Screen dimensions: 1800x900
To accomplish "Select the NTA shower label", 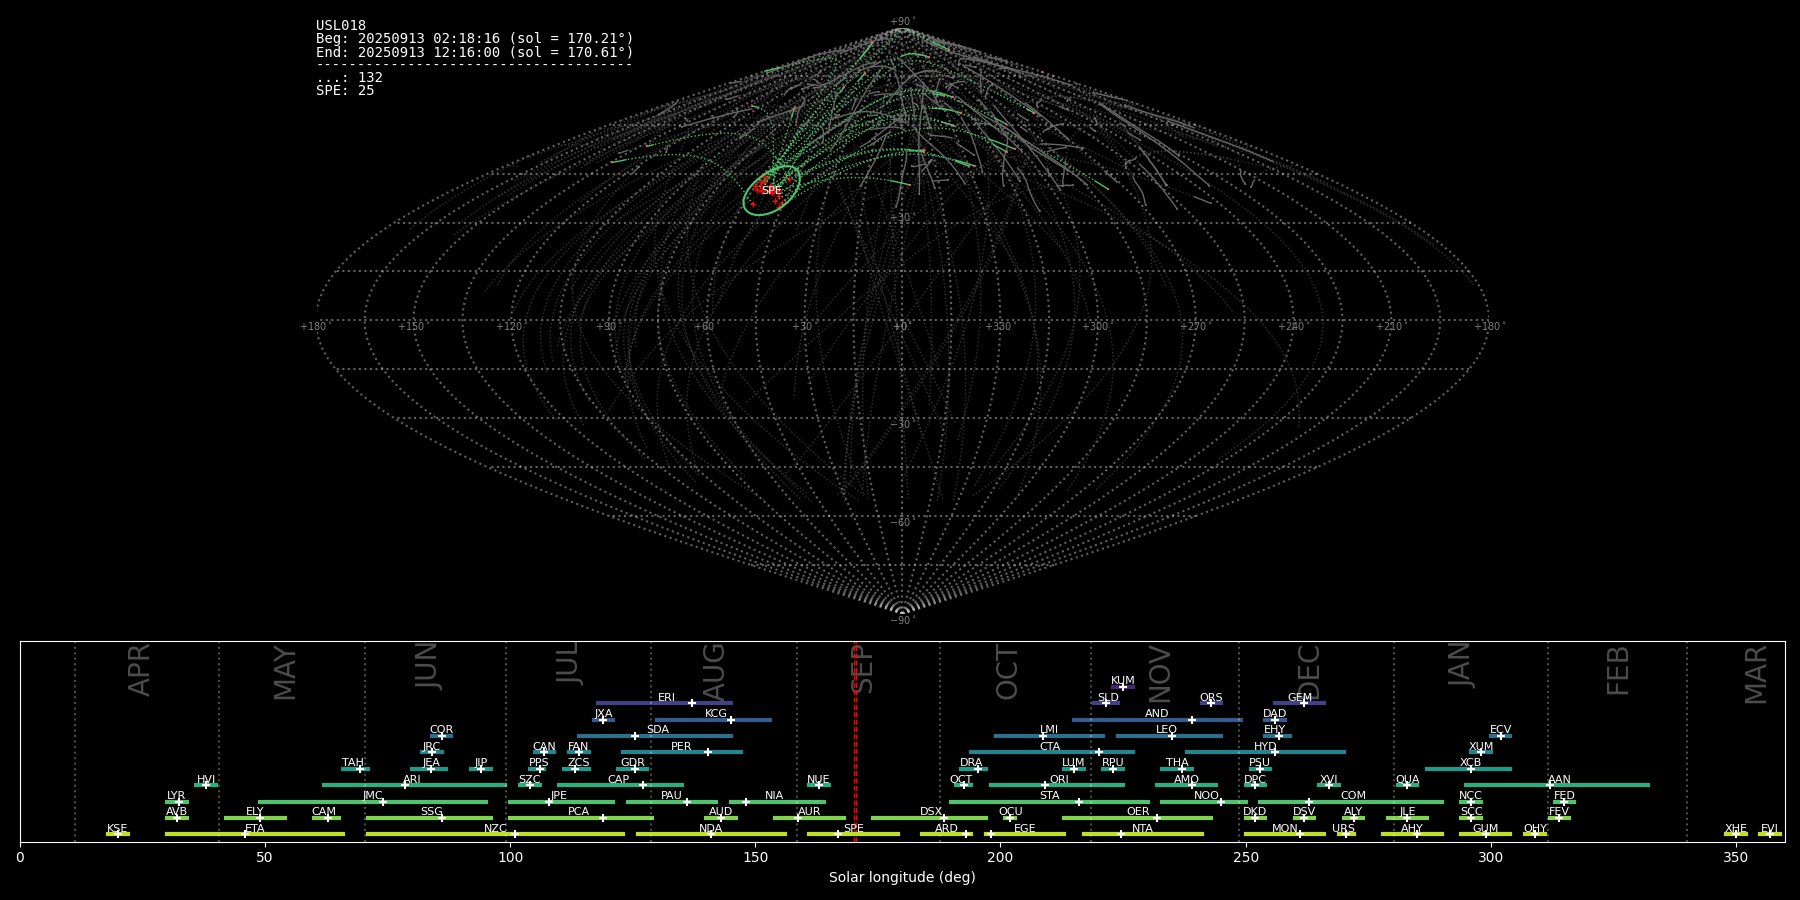I will coord(1142,829).
